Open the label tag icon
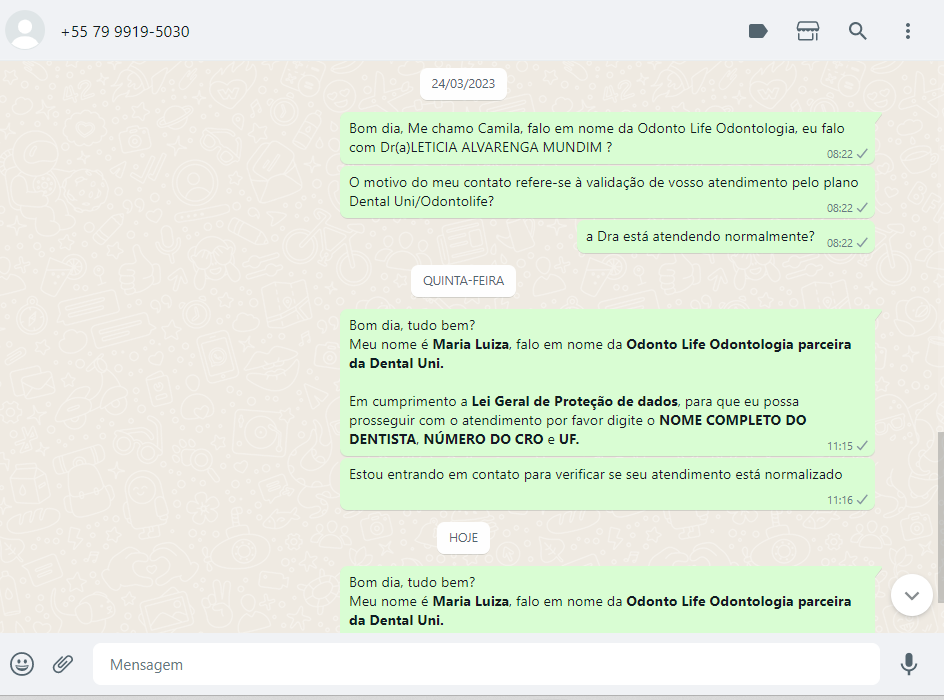The image size is (944, 700). [758, 31]
